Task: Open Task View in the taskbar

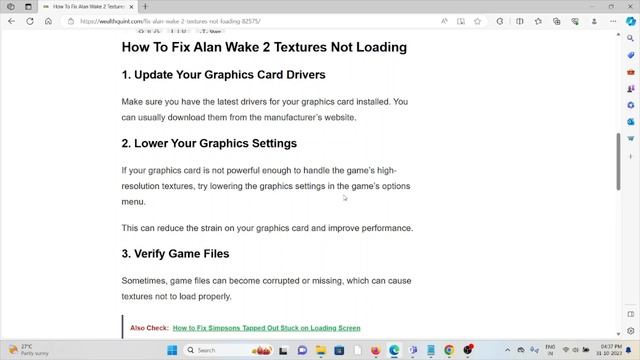Action: [x=283, y=350]
